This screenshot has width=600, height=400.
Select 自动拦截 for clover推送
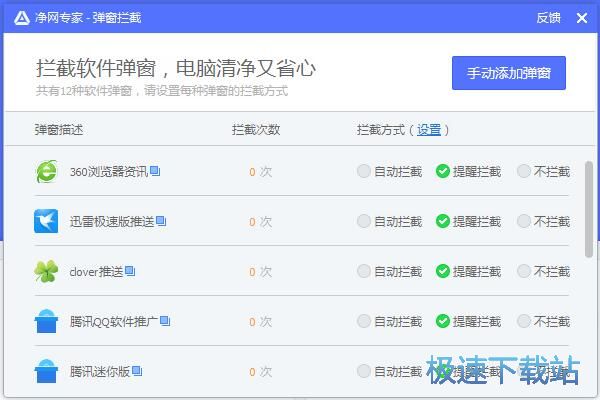pyautogui.click(x=390, y=271)
